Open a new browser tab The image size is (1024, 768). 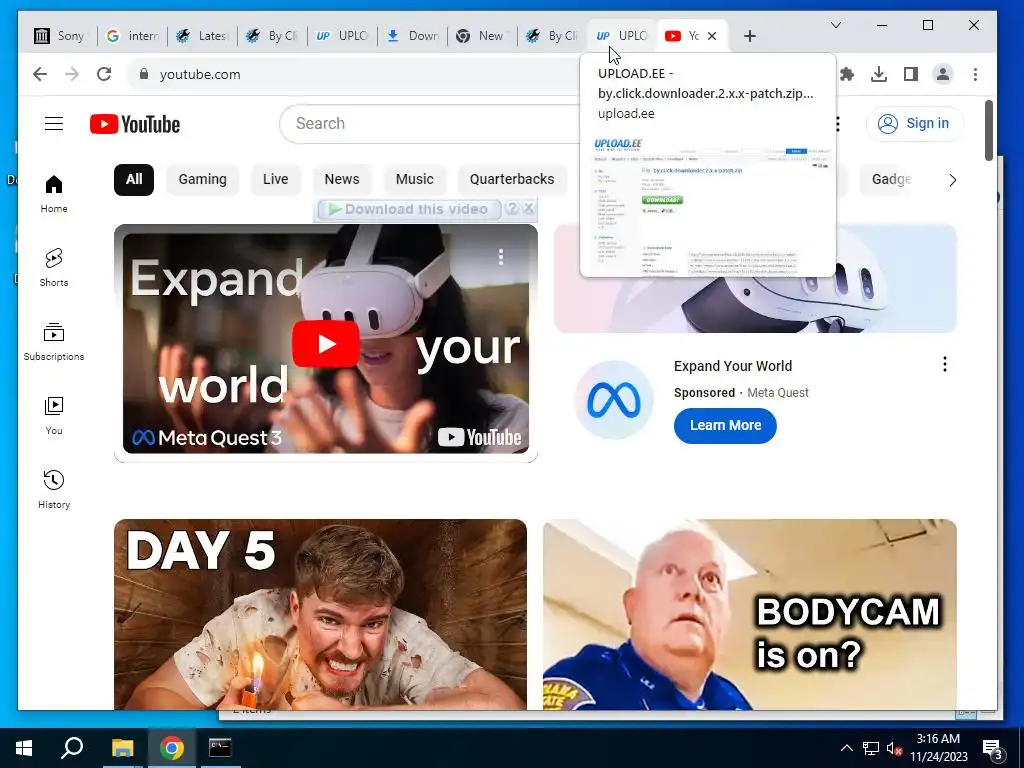point(750,36)
